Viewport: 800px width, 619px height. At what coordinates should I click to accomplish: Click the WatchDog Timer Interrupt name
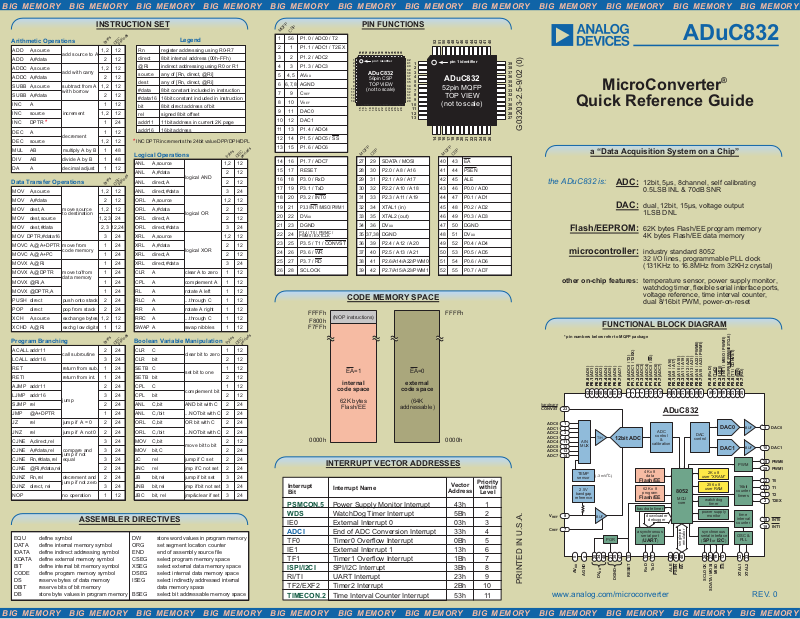tap(373, 513)
